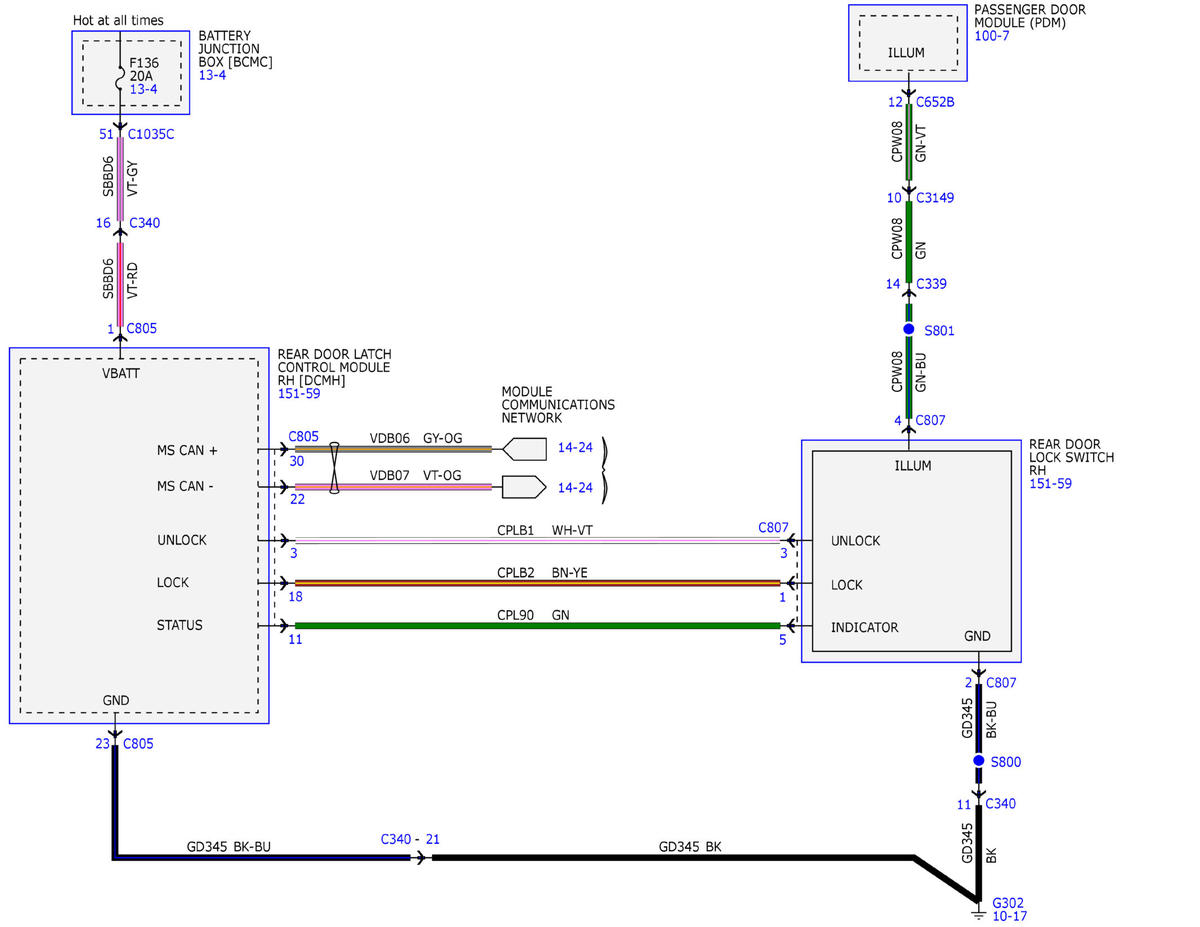Click the STATUS pin label

coord(180,626)
